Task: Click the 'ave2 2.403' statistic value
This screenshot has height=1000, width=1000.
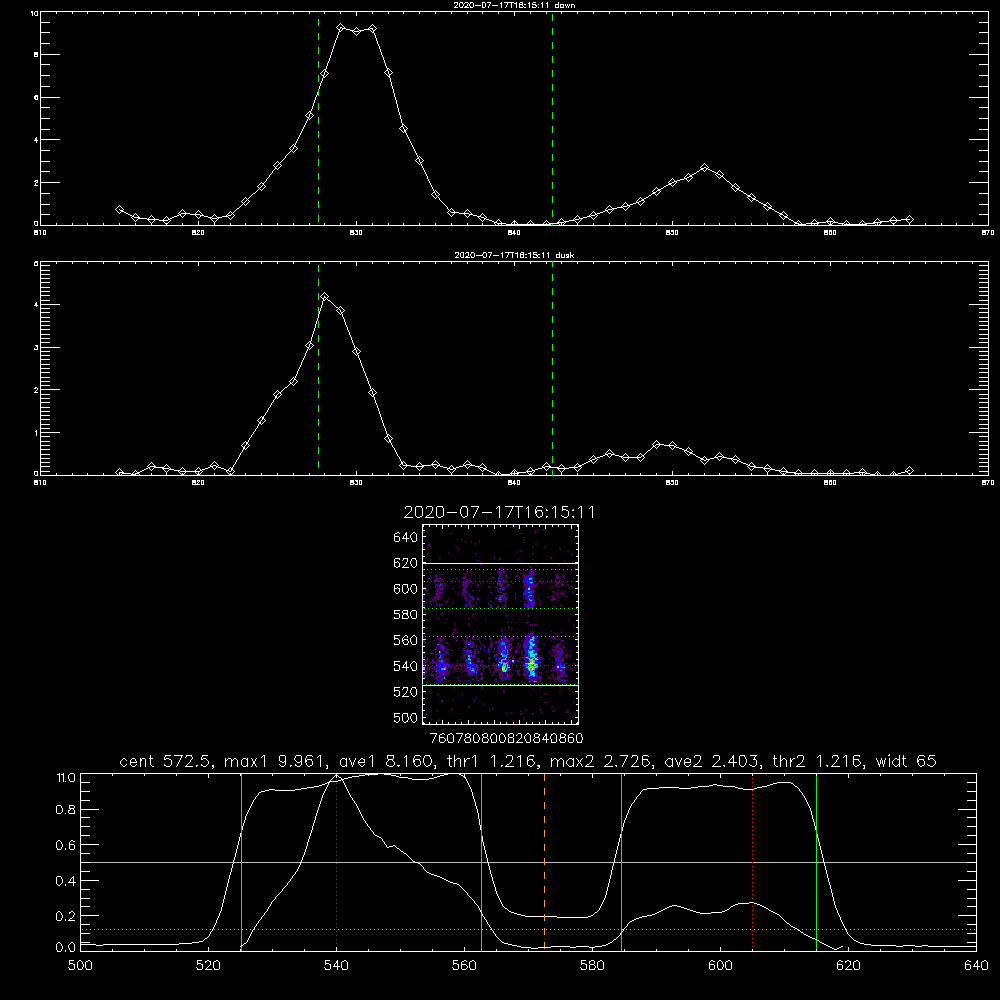Action: click(x=710, y=761)
